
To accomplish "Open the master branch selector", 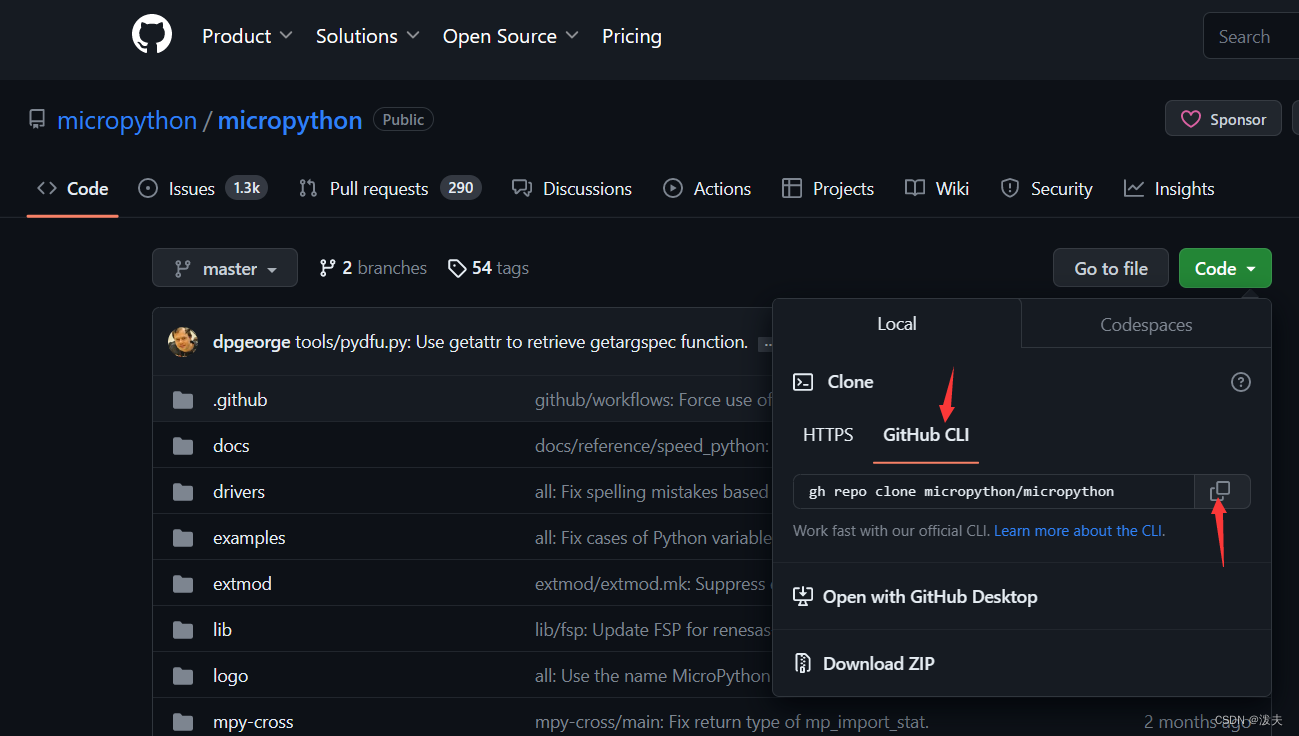I will pos(225,268).
